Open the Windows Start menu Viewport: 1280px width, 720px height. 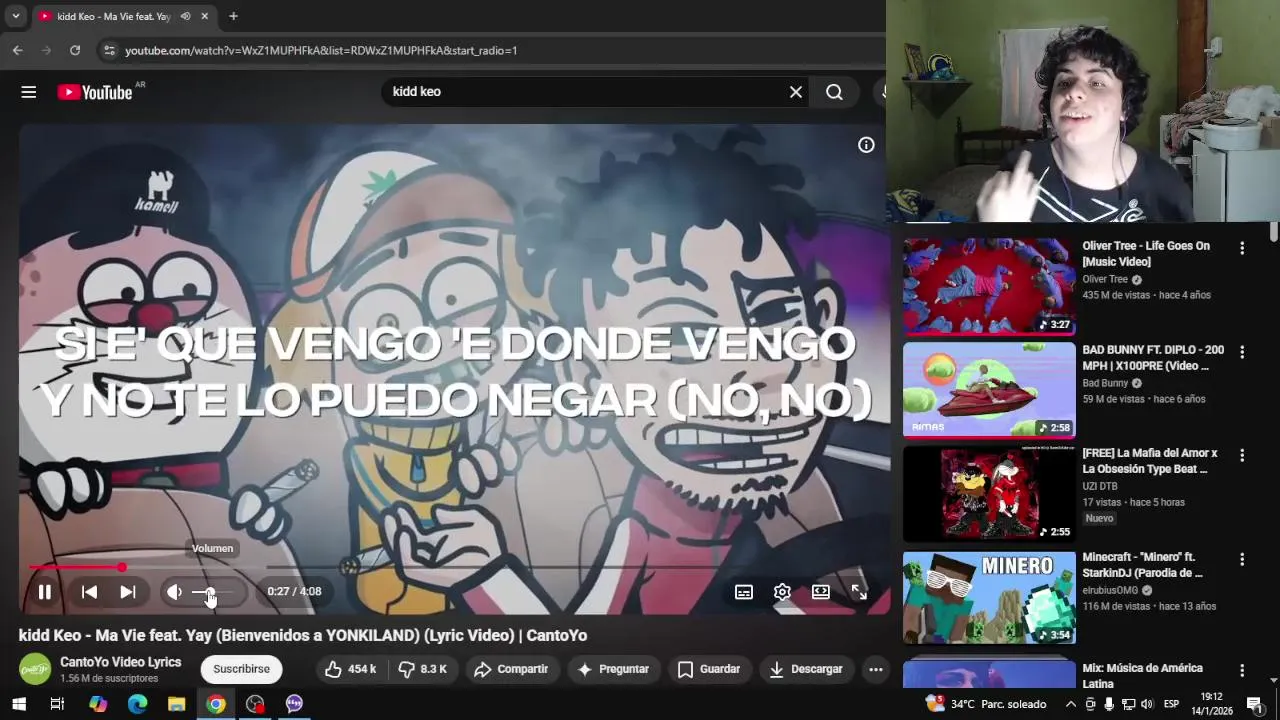coord(18,704)
